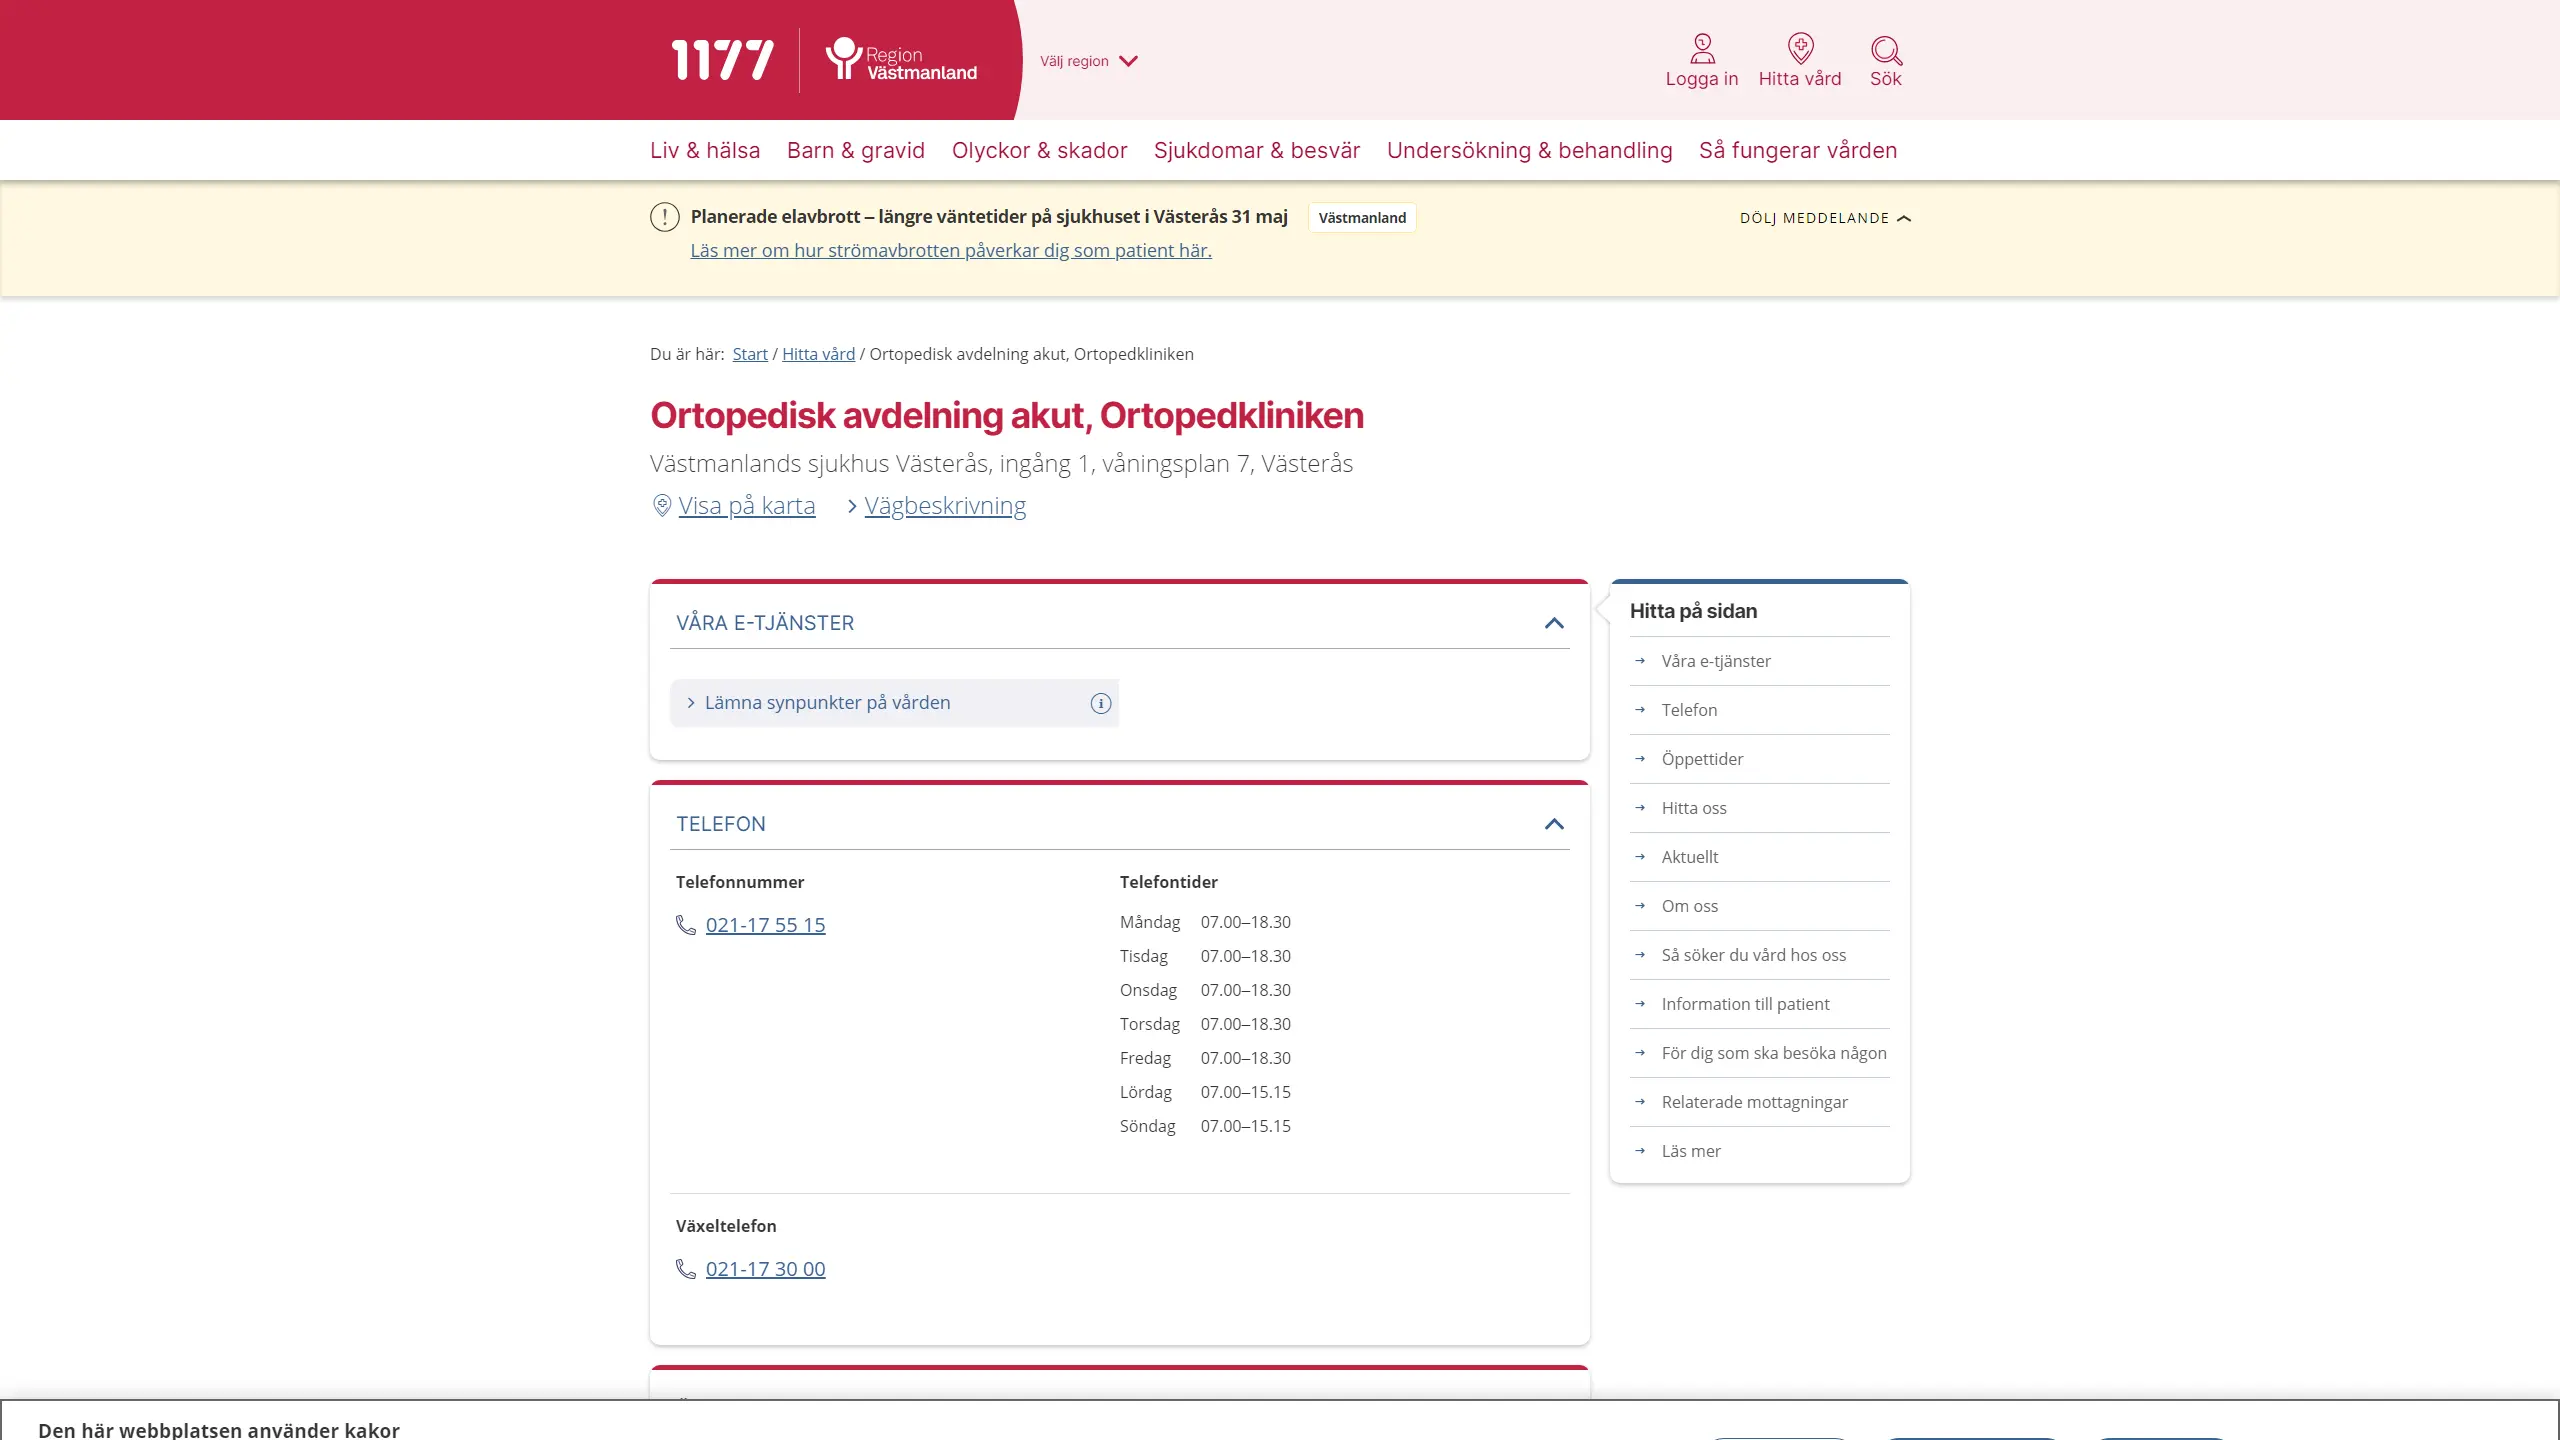The image size is (2560, 1440).
Task: Click the map pin icon beside Visa på karta
Action: [662, 506]
